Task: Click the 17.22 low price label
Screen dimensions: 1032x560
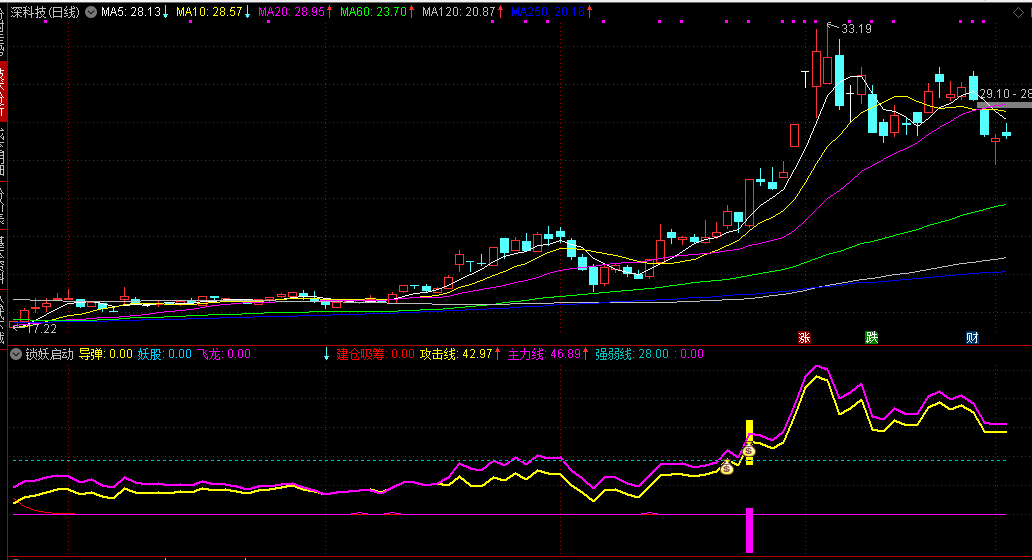Action: tap(40, 328)
